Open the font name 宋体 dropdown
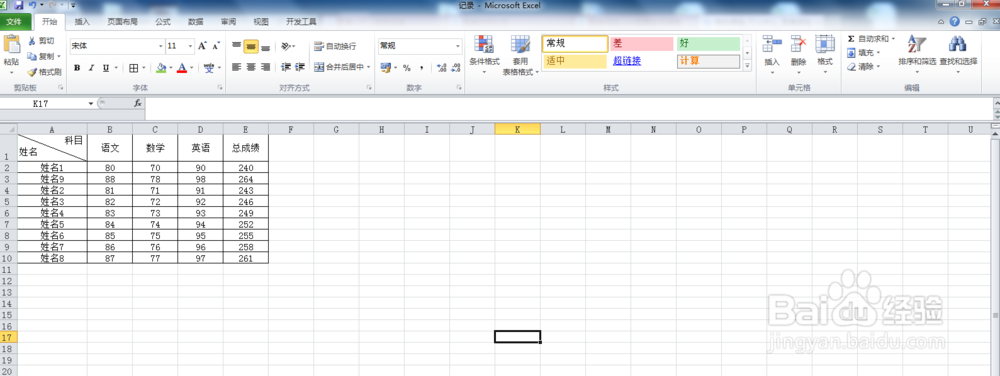The width and height of the screenshot is (1000, 376). (161, 46)
